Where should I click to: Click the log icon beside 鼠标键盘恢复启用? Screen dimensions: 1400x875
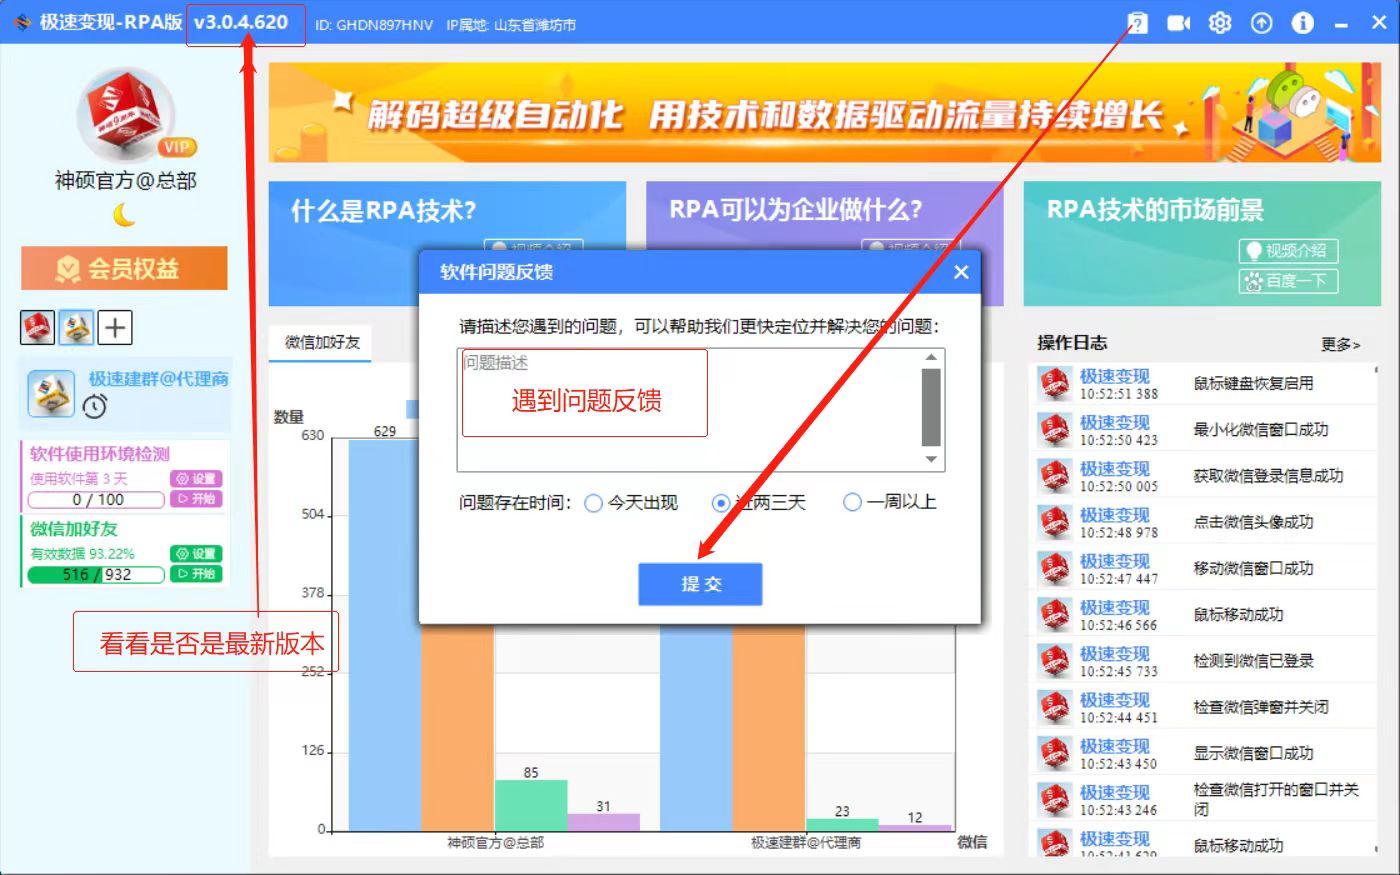point(1054,383)
